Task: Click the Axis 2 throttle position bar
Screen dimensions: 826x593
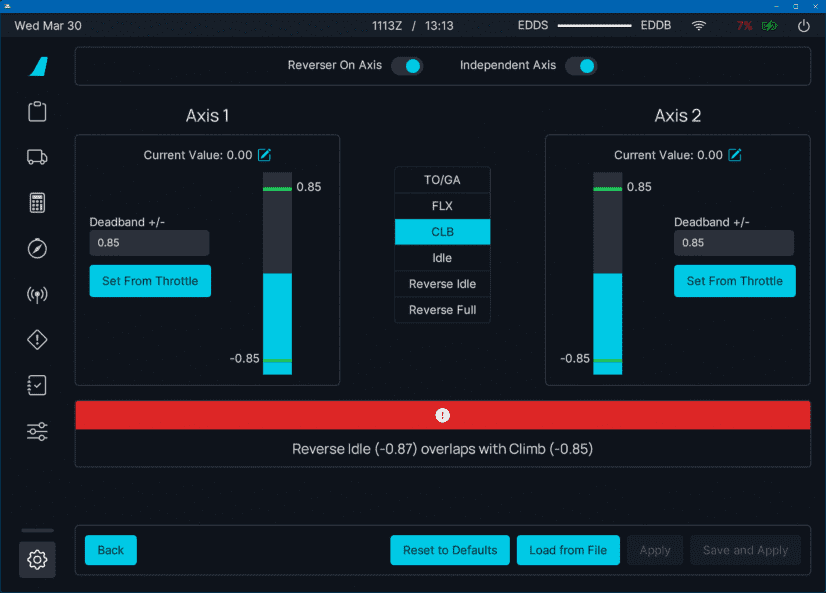Action: coord(607,272)
